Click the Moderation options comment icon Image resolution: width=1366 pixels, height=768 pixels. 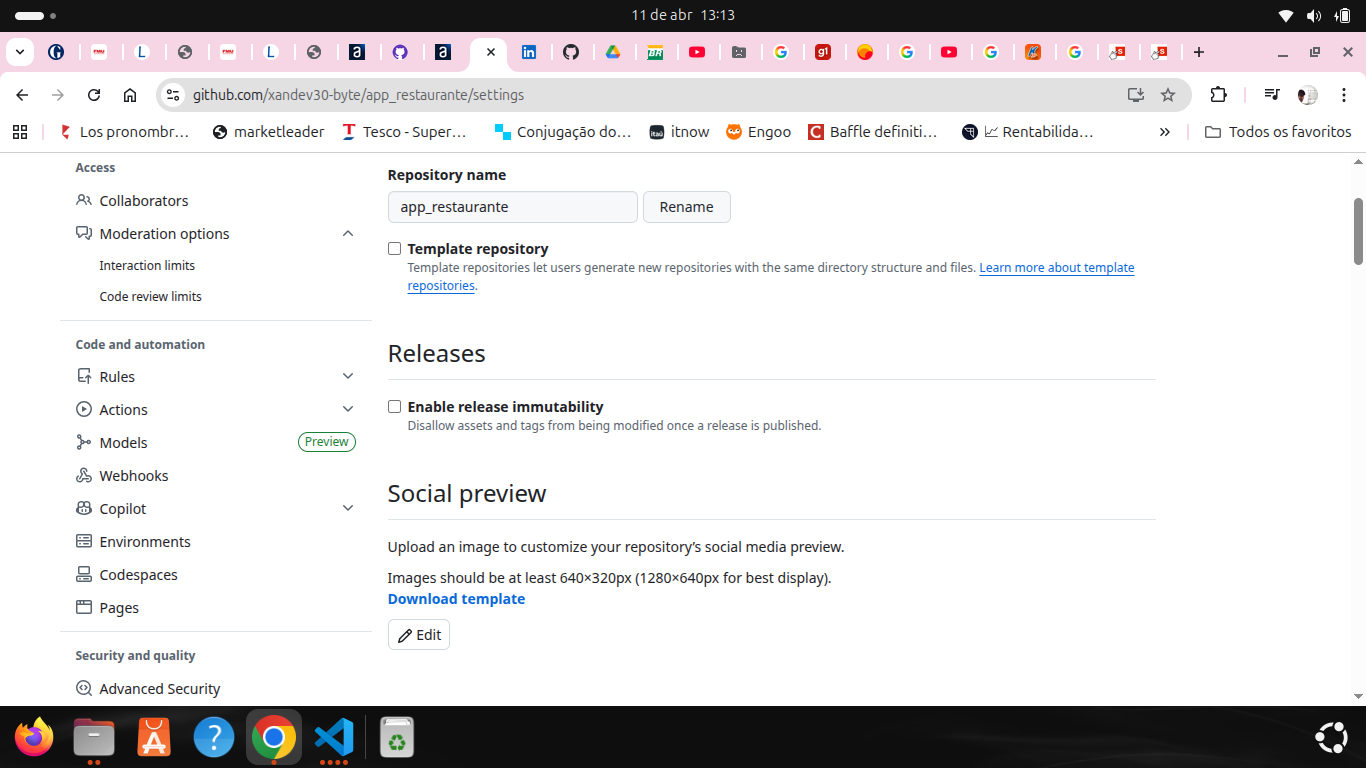[84, 233]
